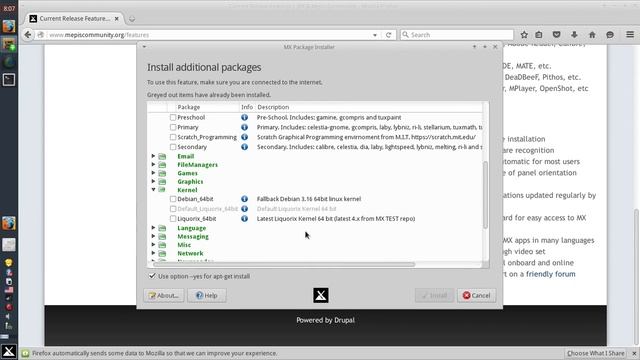
Task: Open the installer window menu arrow
Action: tap(144, 47)
